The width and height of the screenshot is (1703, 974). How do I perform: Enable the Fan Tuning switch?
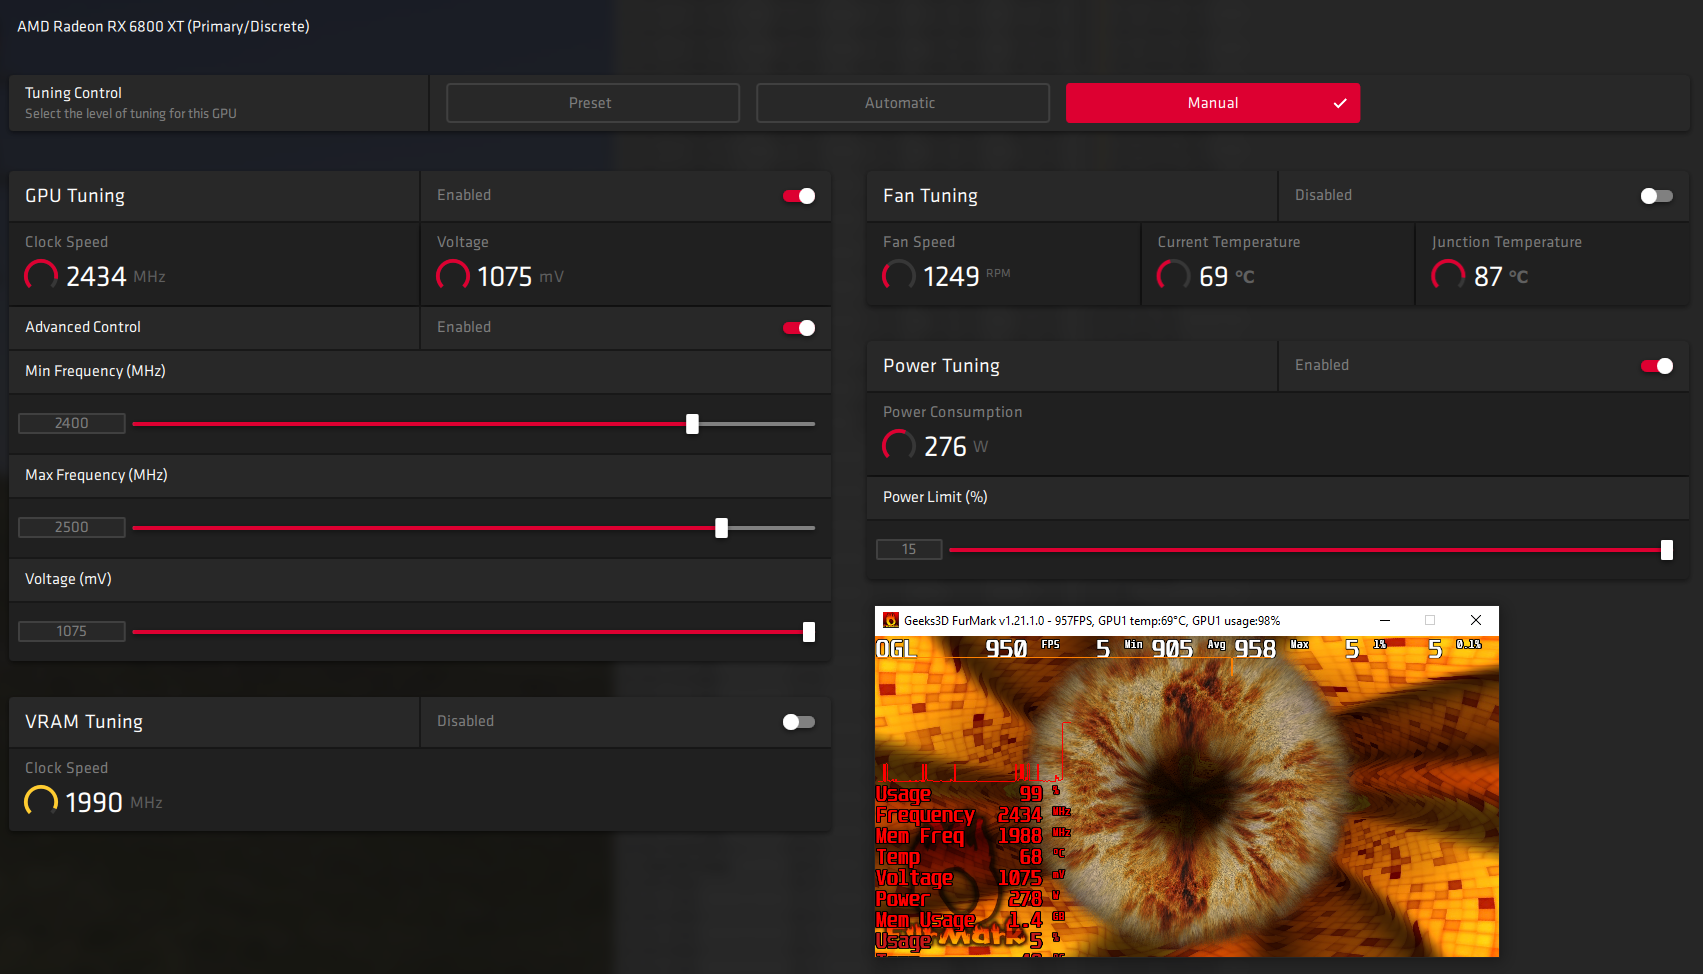[1657, 196]
